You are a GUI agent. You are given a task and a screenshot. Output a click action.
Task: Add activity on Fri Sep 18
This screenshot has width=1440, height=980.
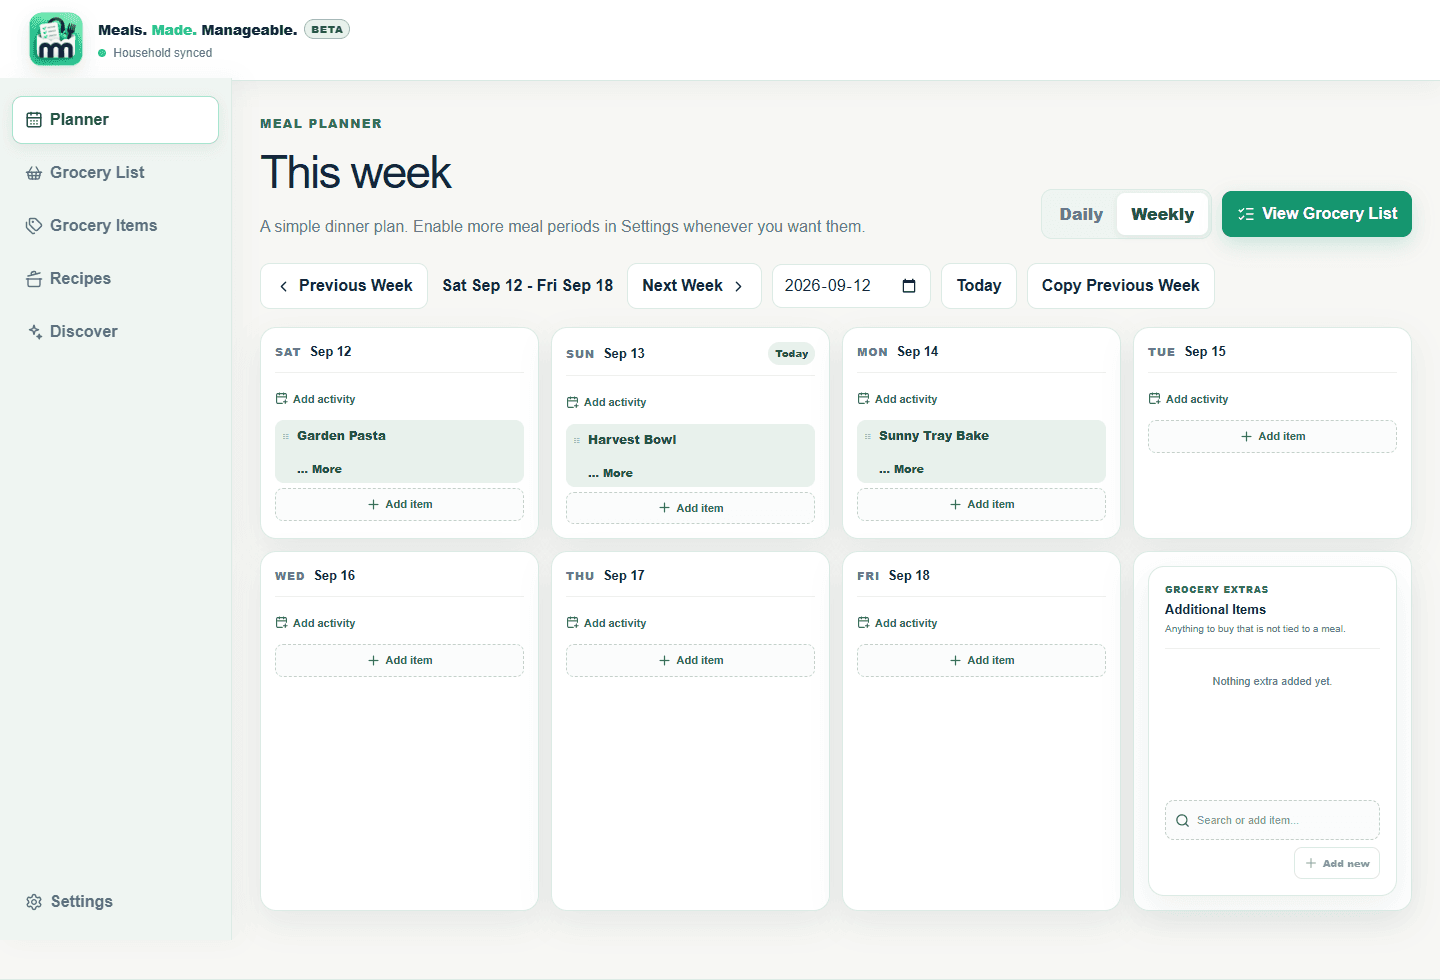pyautogui.click(x=897, y=623)
